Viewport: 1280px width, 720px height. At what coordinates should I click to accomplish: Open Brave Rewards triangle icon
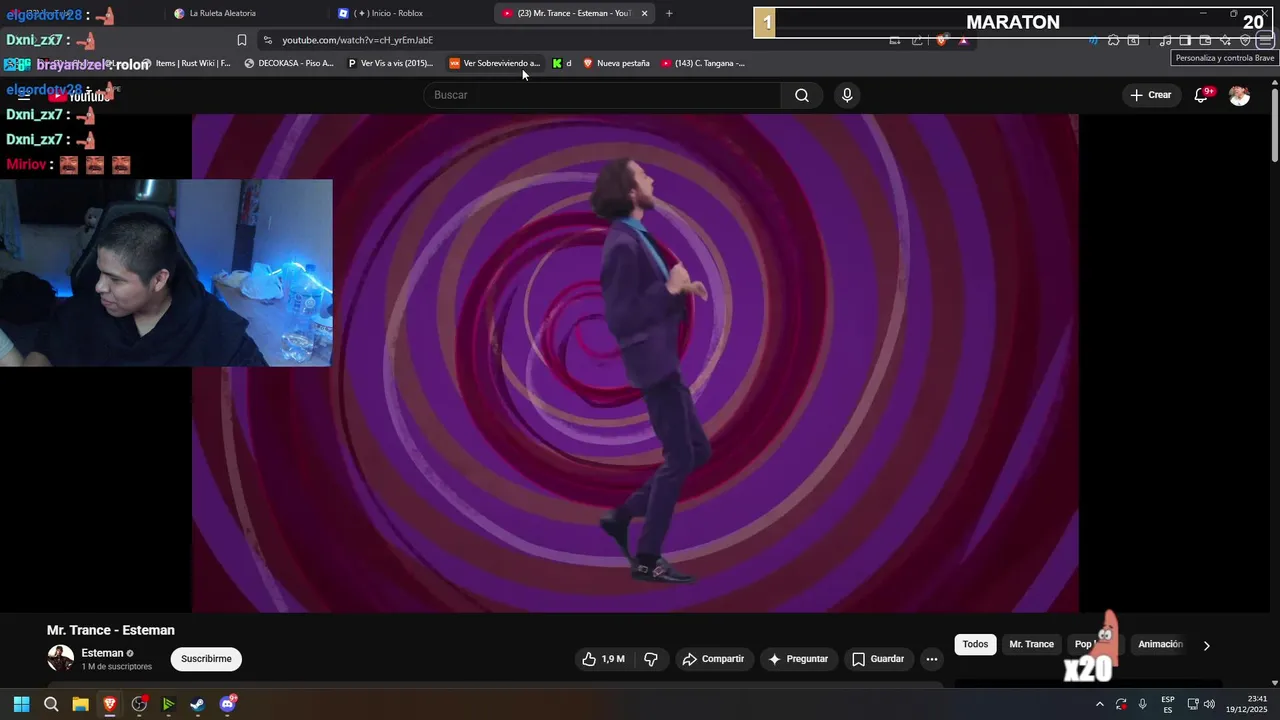(x=963, y=40)
